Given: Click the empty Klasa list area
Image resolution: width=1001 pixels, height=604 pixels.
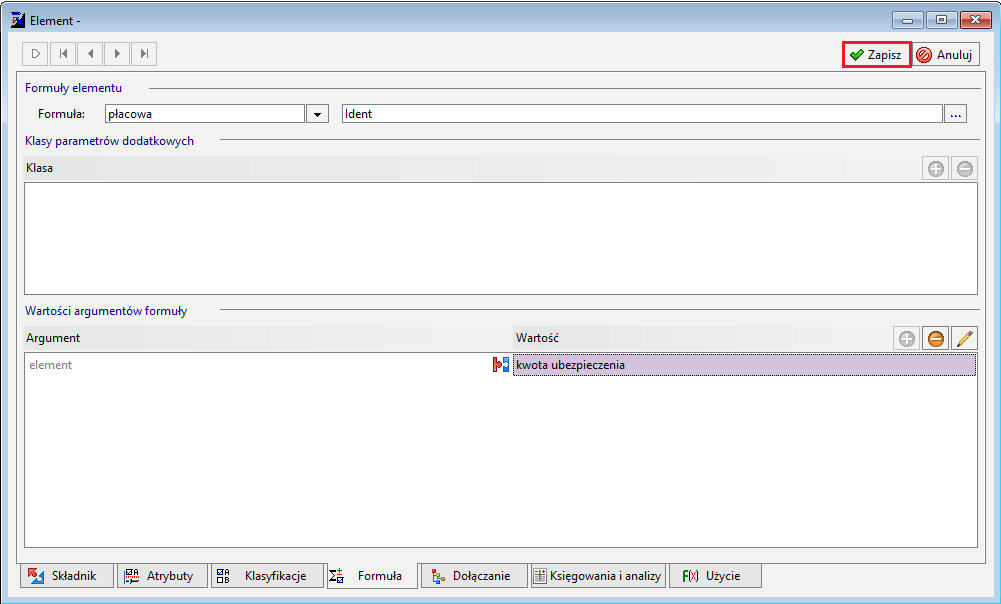Looking at the screenshot, I should pyautogui.click(x=500, y=238).
